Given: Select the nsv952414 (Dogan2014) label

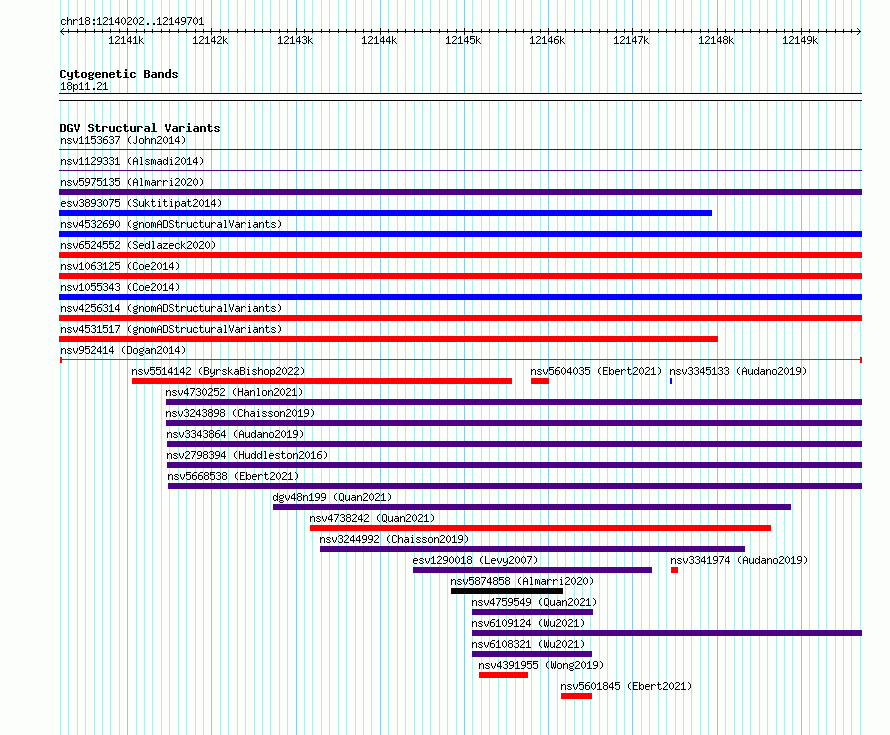Looking at the screenshot, I should pyautogui.click(x=123, y=350).
